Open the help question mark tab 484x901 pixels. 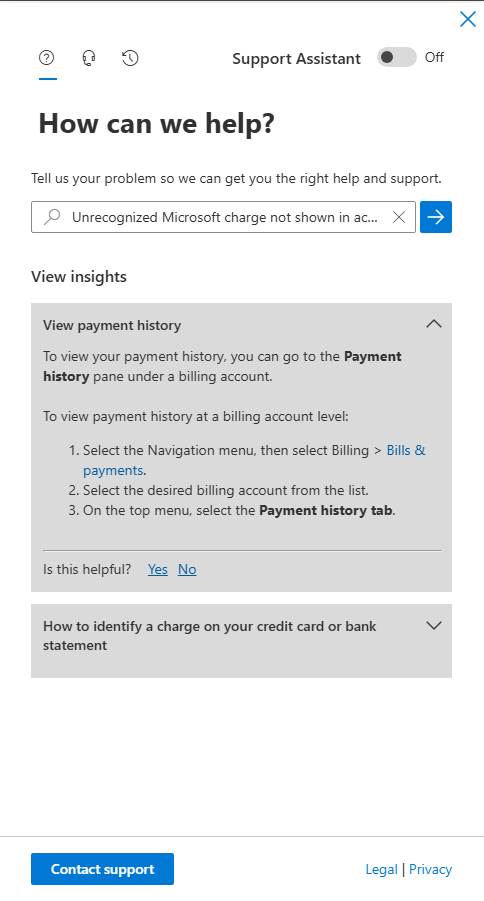(x=47, y=57)
